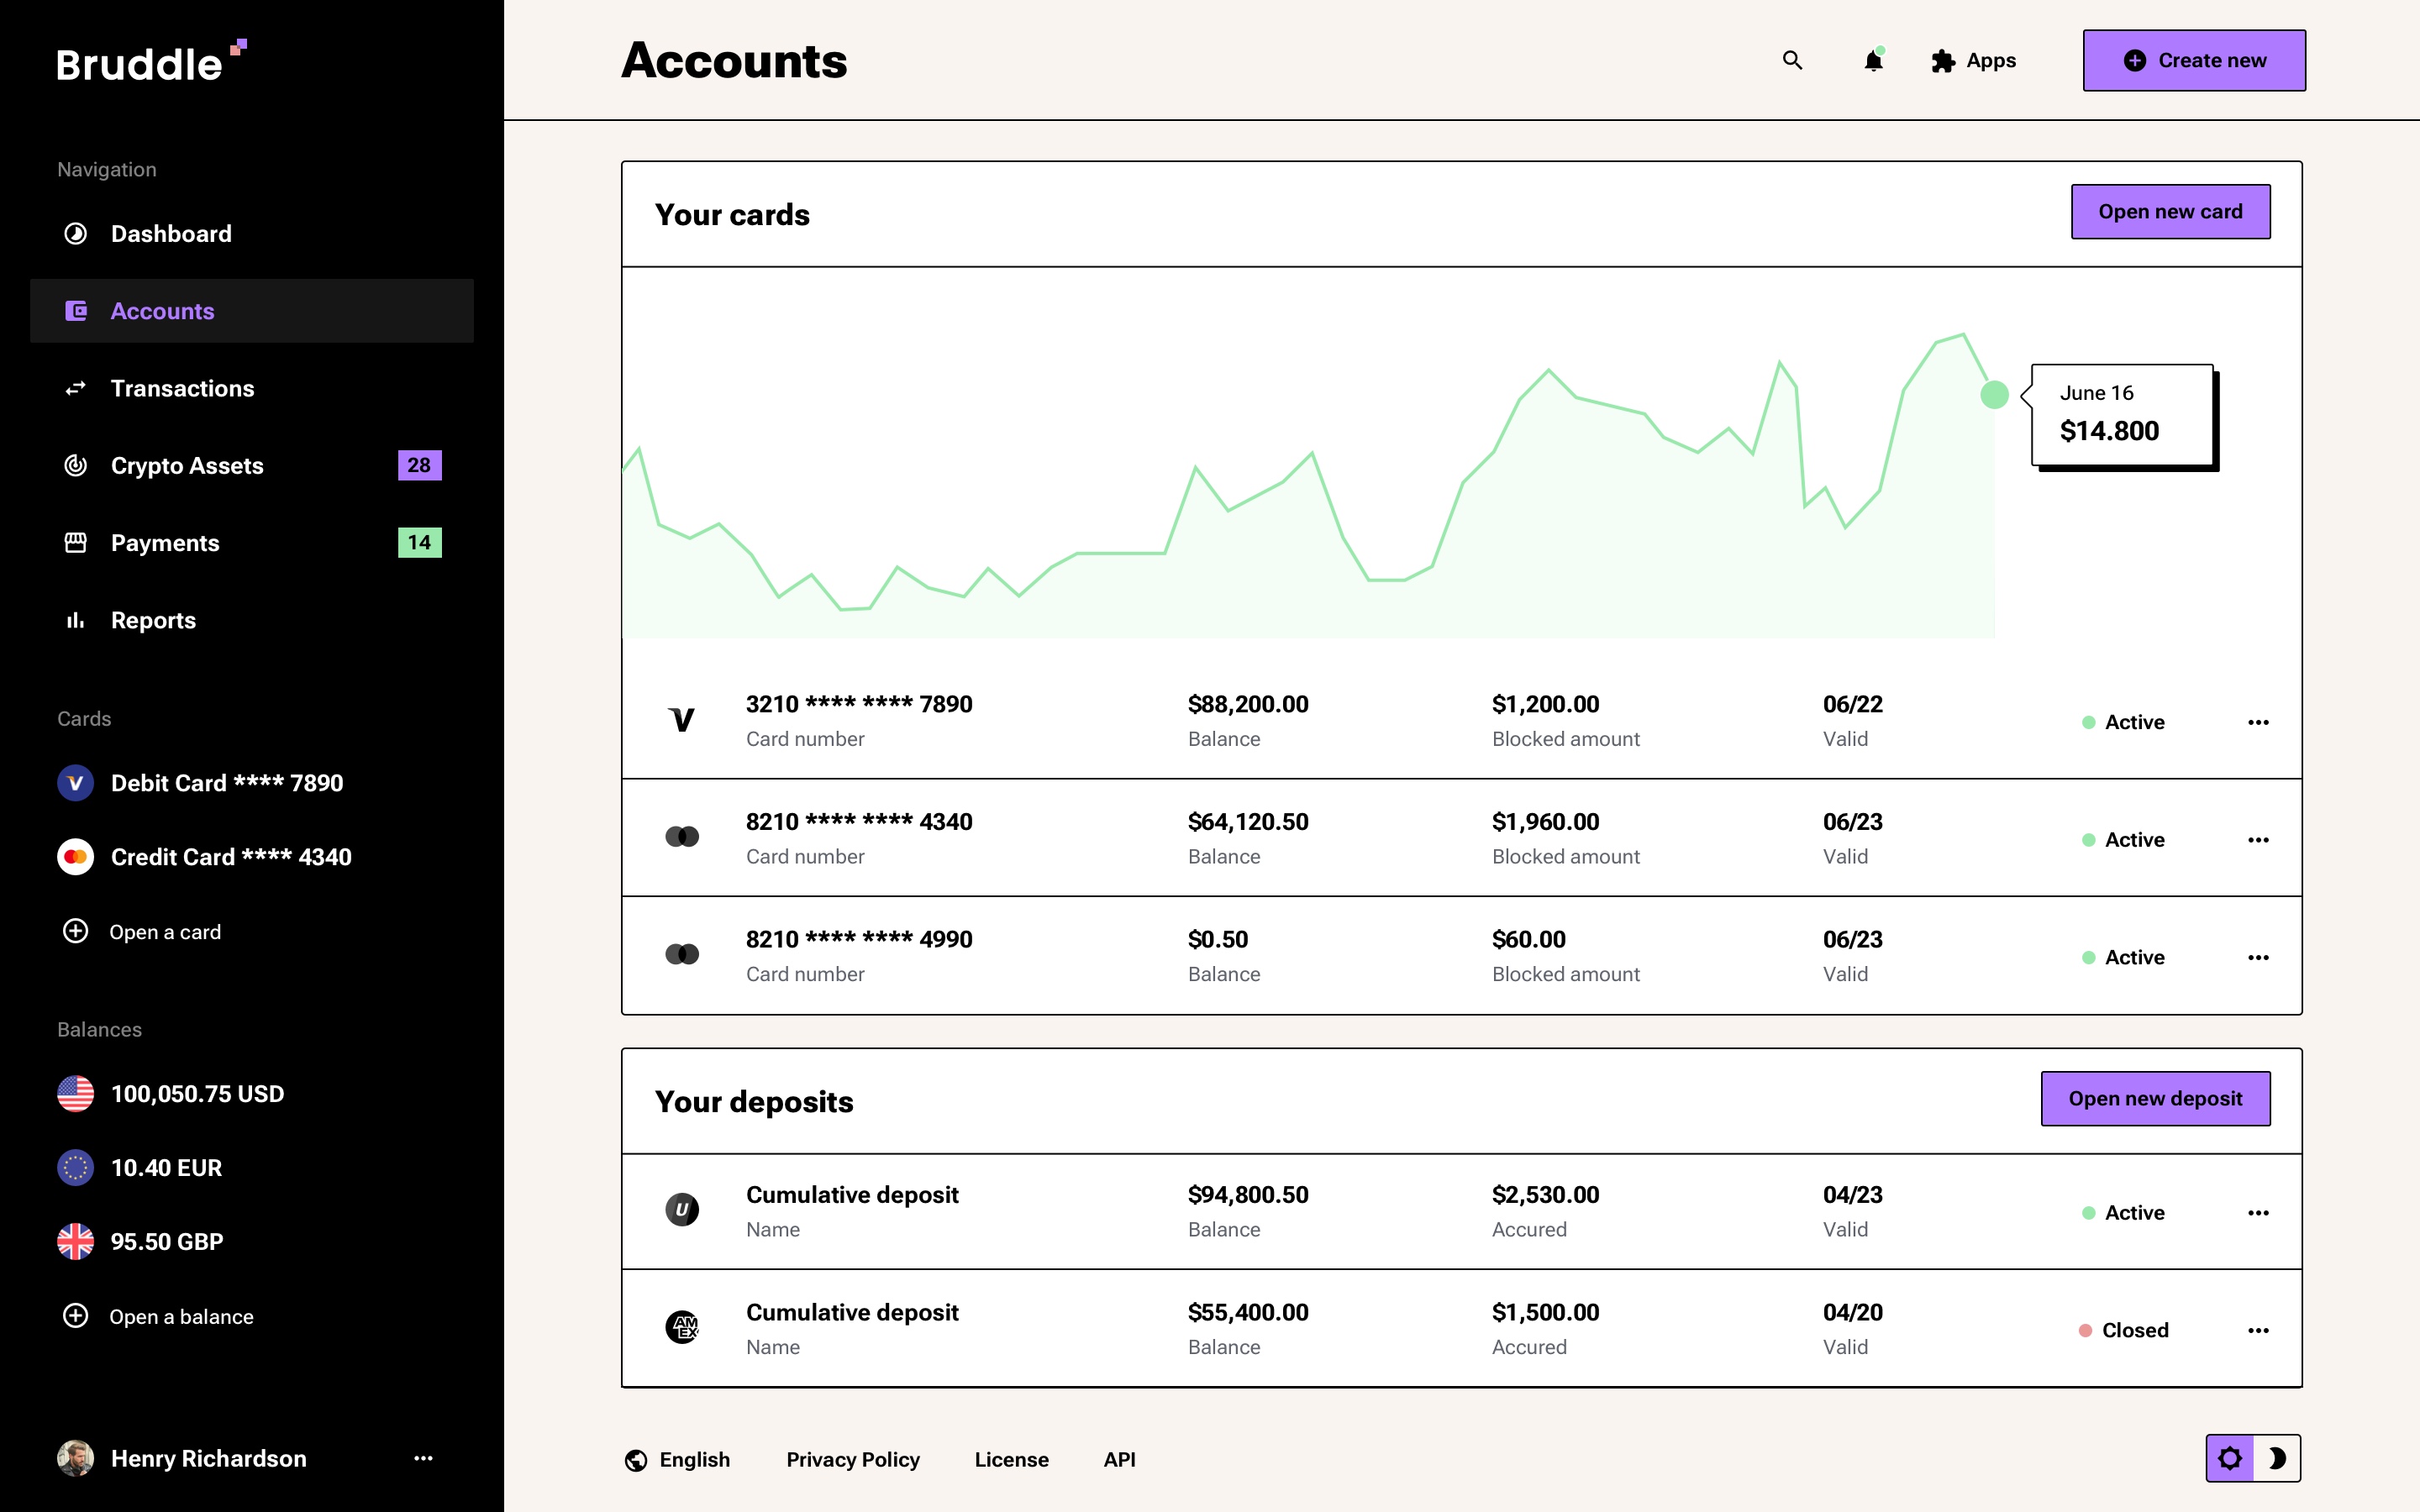Image resolution: width=2420 pixels, height=1512 pixels.
Task: Click the June 16 chart data point
Action: click(x=1994, y=395)
